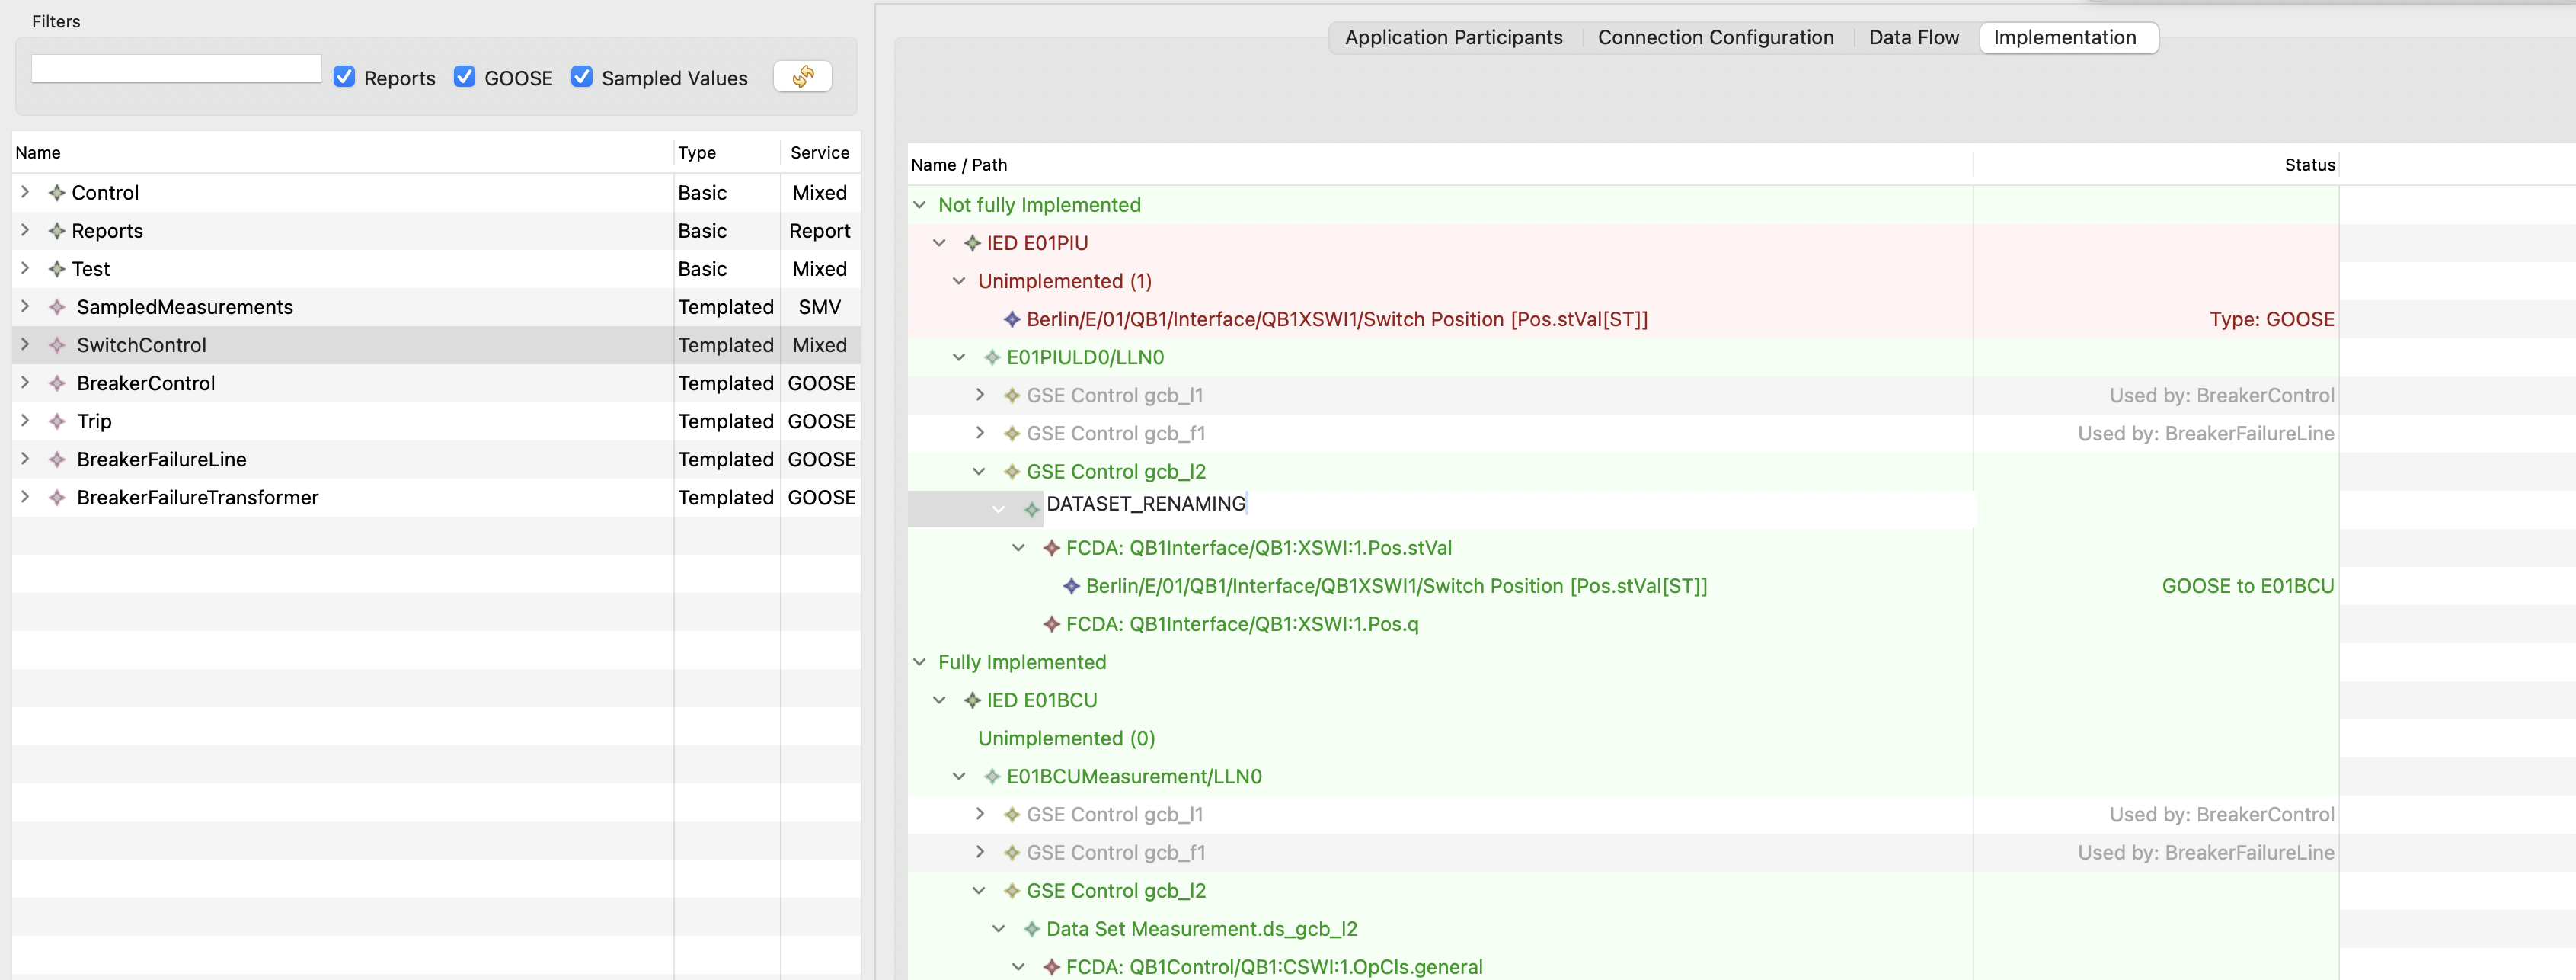Viewport: 2576px width, 980px height.
Task: Expand the BreakerControl application row
Action: point(26,382)
